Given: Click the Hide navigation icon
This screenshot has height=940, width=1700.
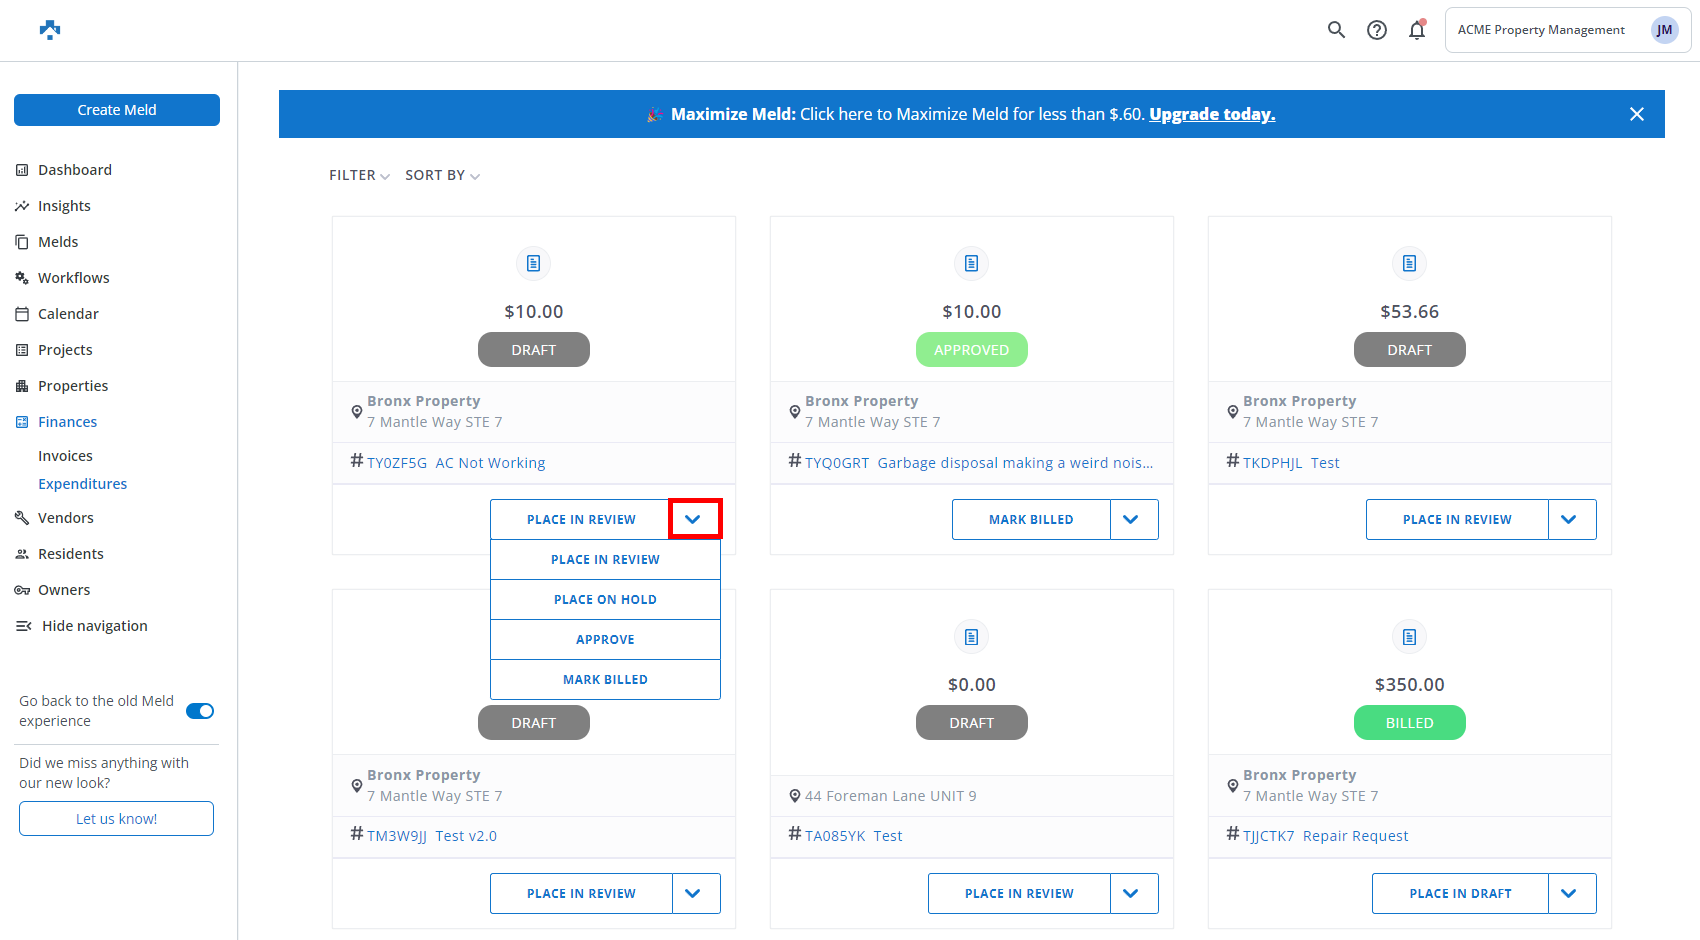Looking at the screenshot, I should click(23, 626).
